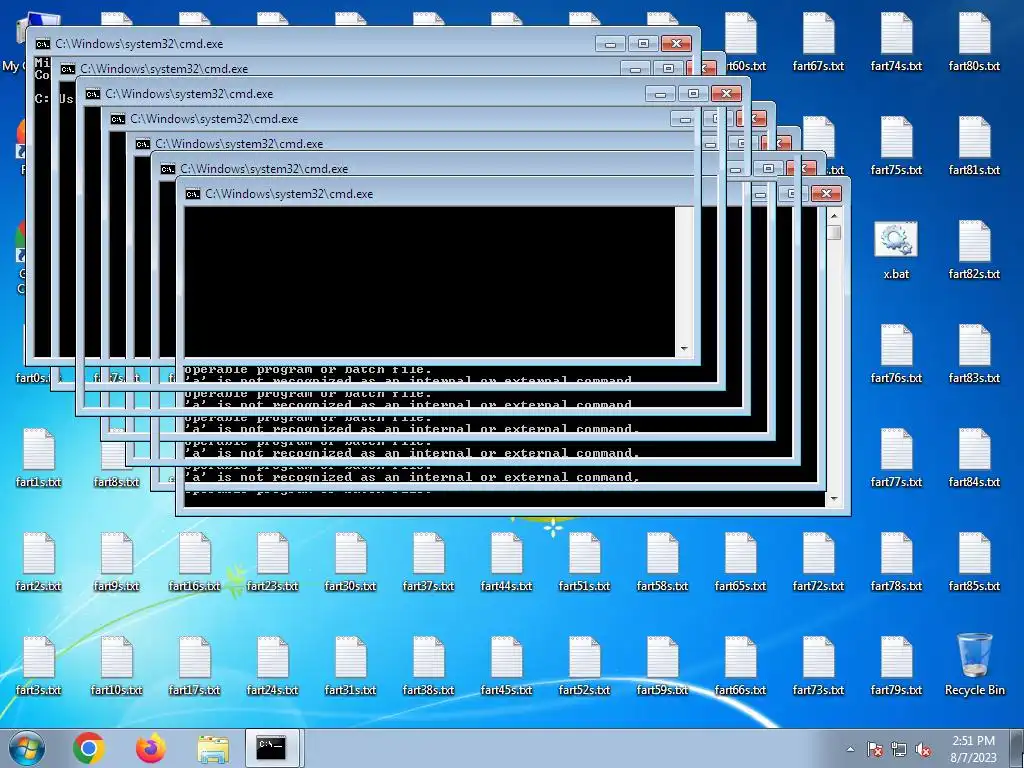
Task: Open system menu icon of topmost-positioned cmd window
Action: [42, 44]
